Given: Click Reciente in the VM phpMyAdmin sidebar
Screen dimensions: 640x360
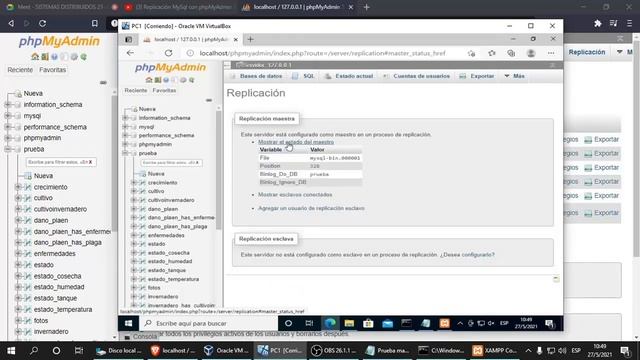Looking at the screenshot, I should click(x=136, y=91).
